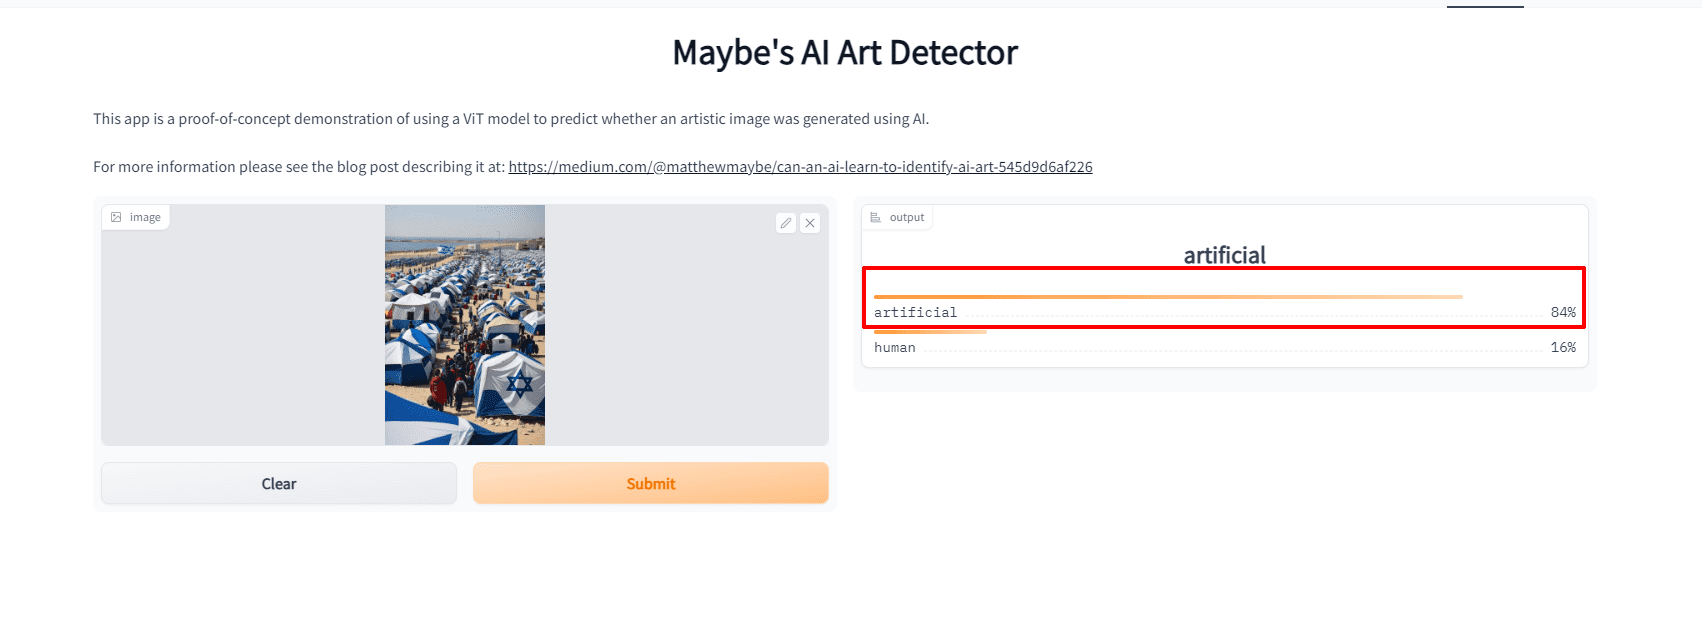Click the large artificial prediction heading
Viewport: 1702px width, 631px height.
coord(1225,255)
